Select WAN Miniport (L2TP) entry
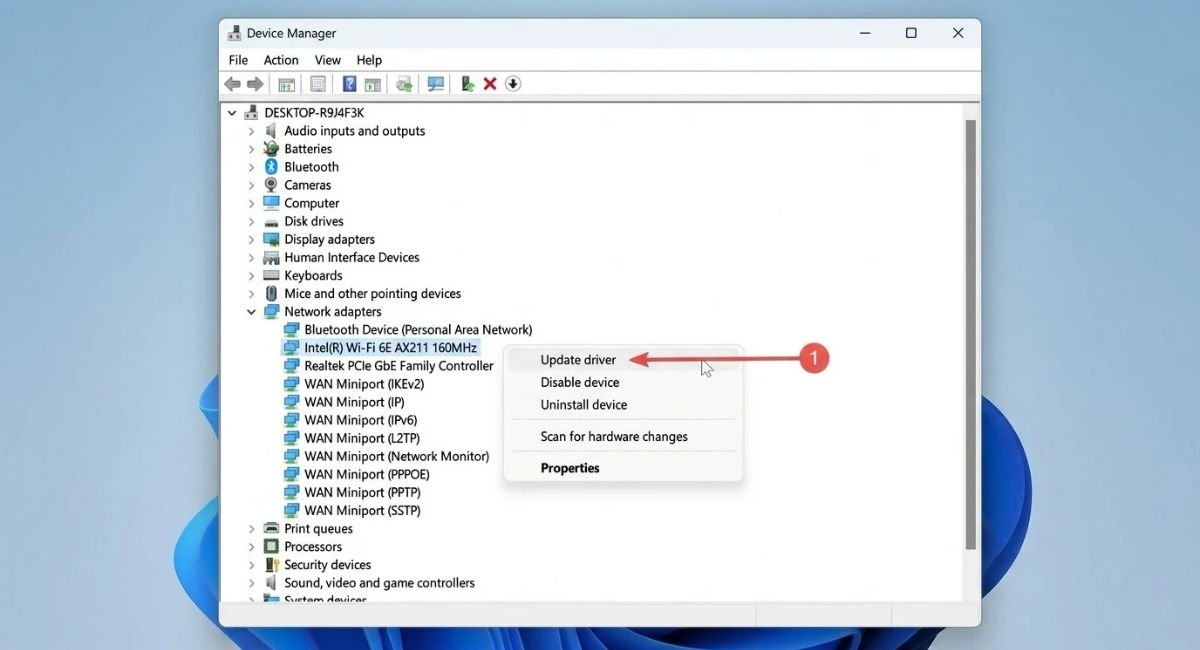The image size is (1200, 650). (360, 438)
